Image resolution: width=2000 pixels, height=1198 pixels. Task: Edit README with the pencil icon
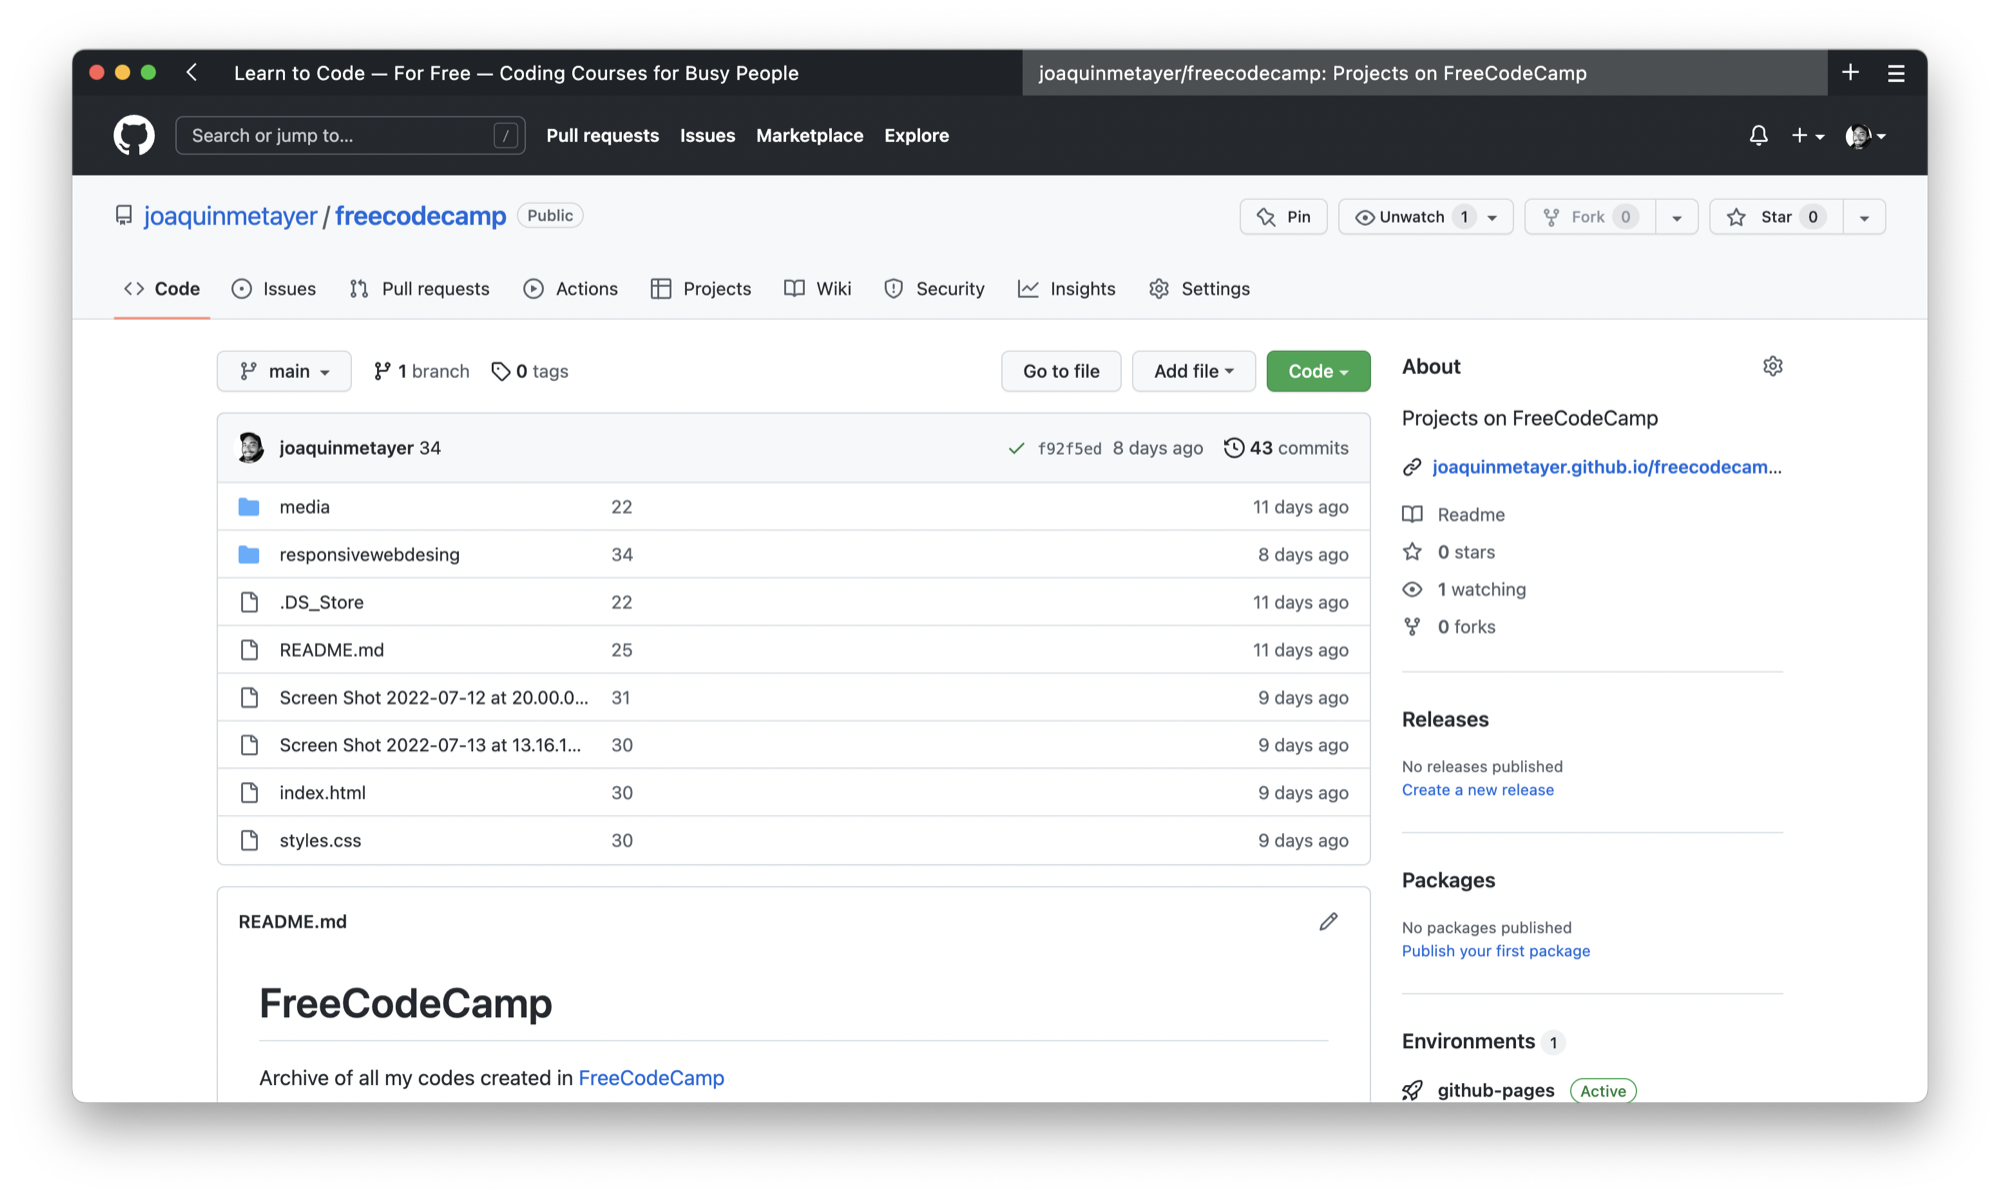click(x=1328, y=921)
